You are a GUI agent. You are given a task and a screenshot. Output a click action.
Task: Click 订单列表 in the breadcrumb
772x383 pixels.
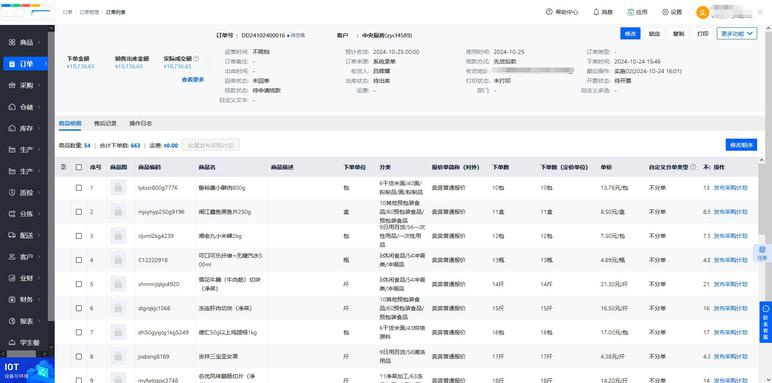tap(116, 12)
